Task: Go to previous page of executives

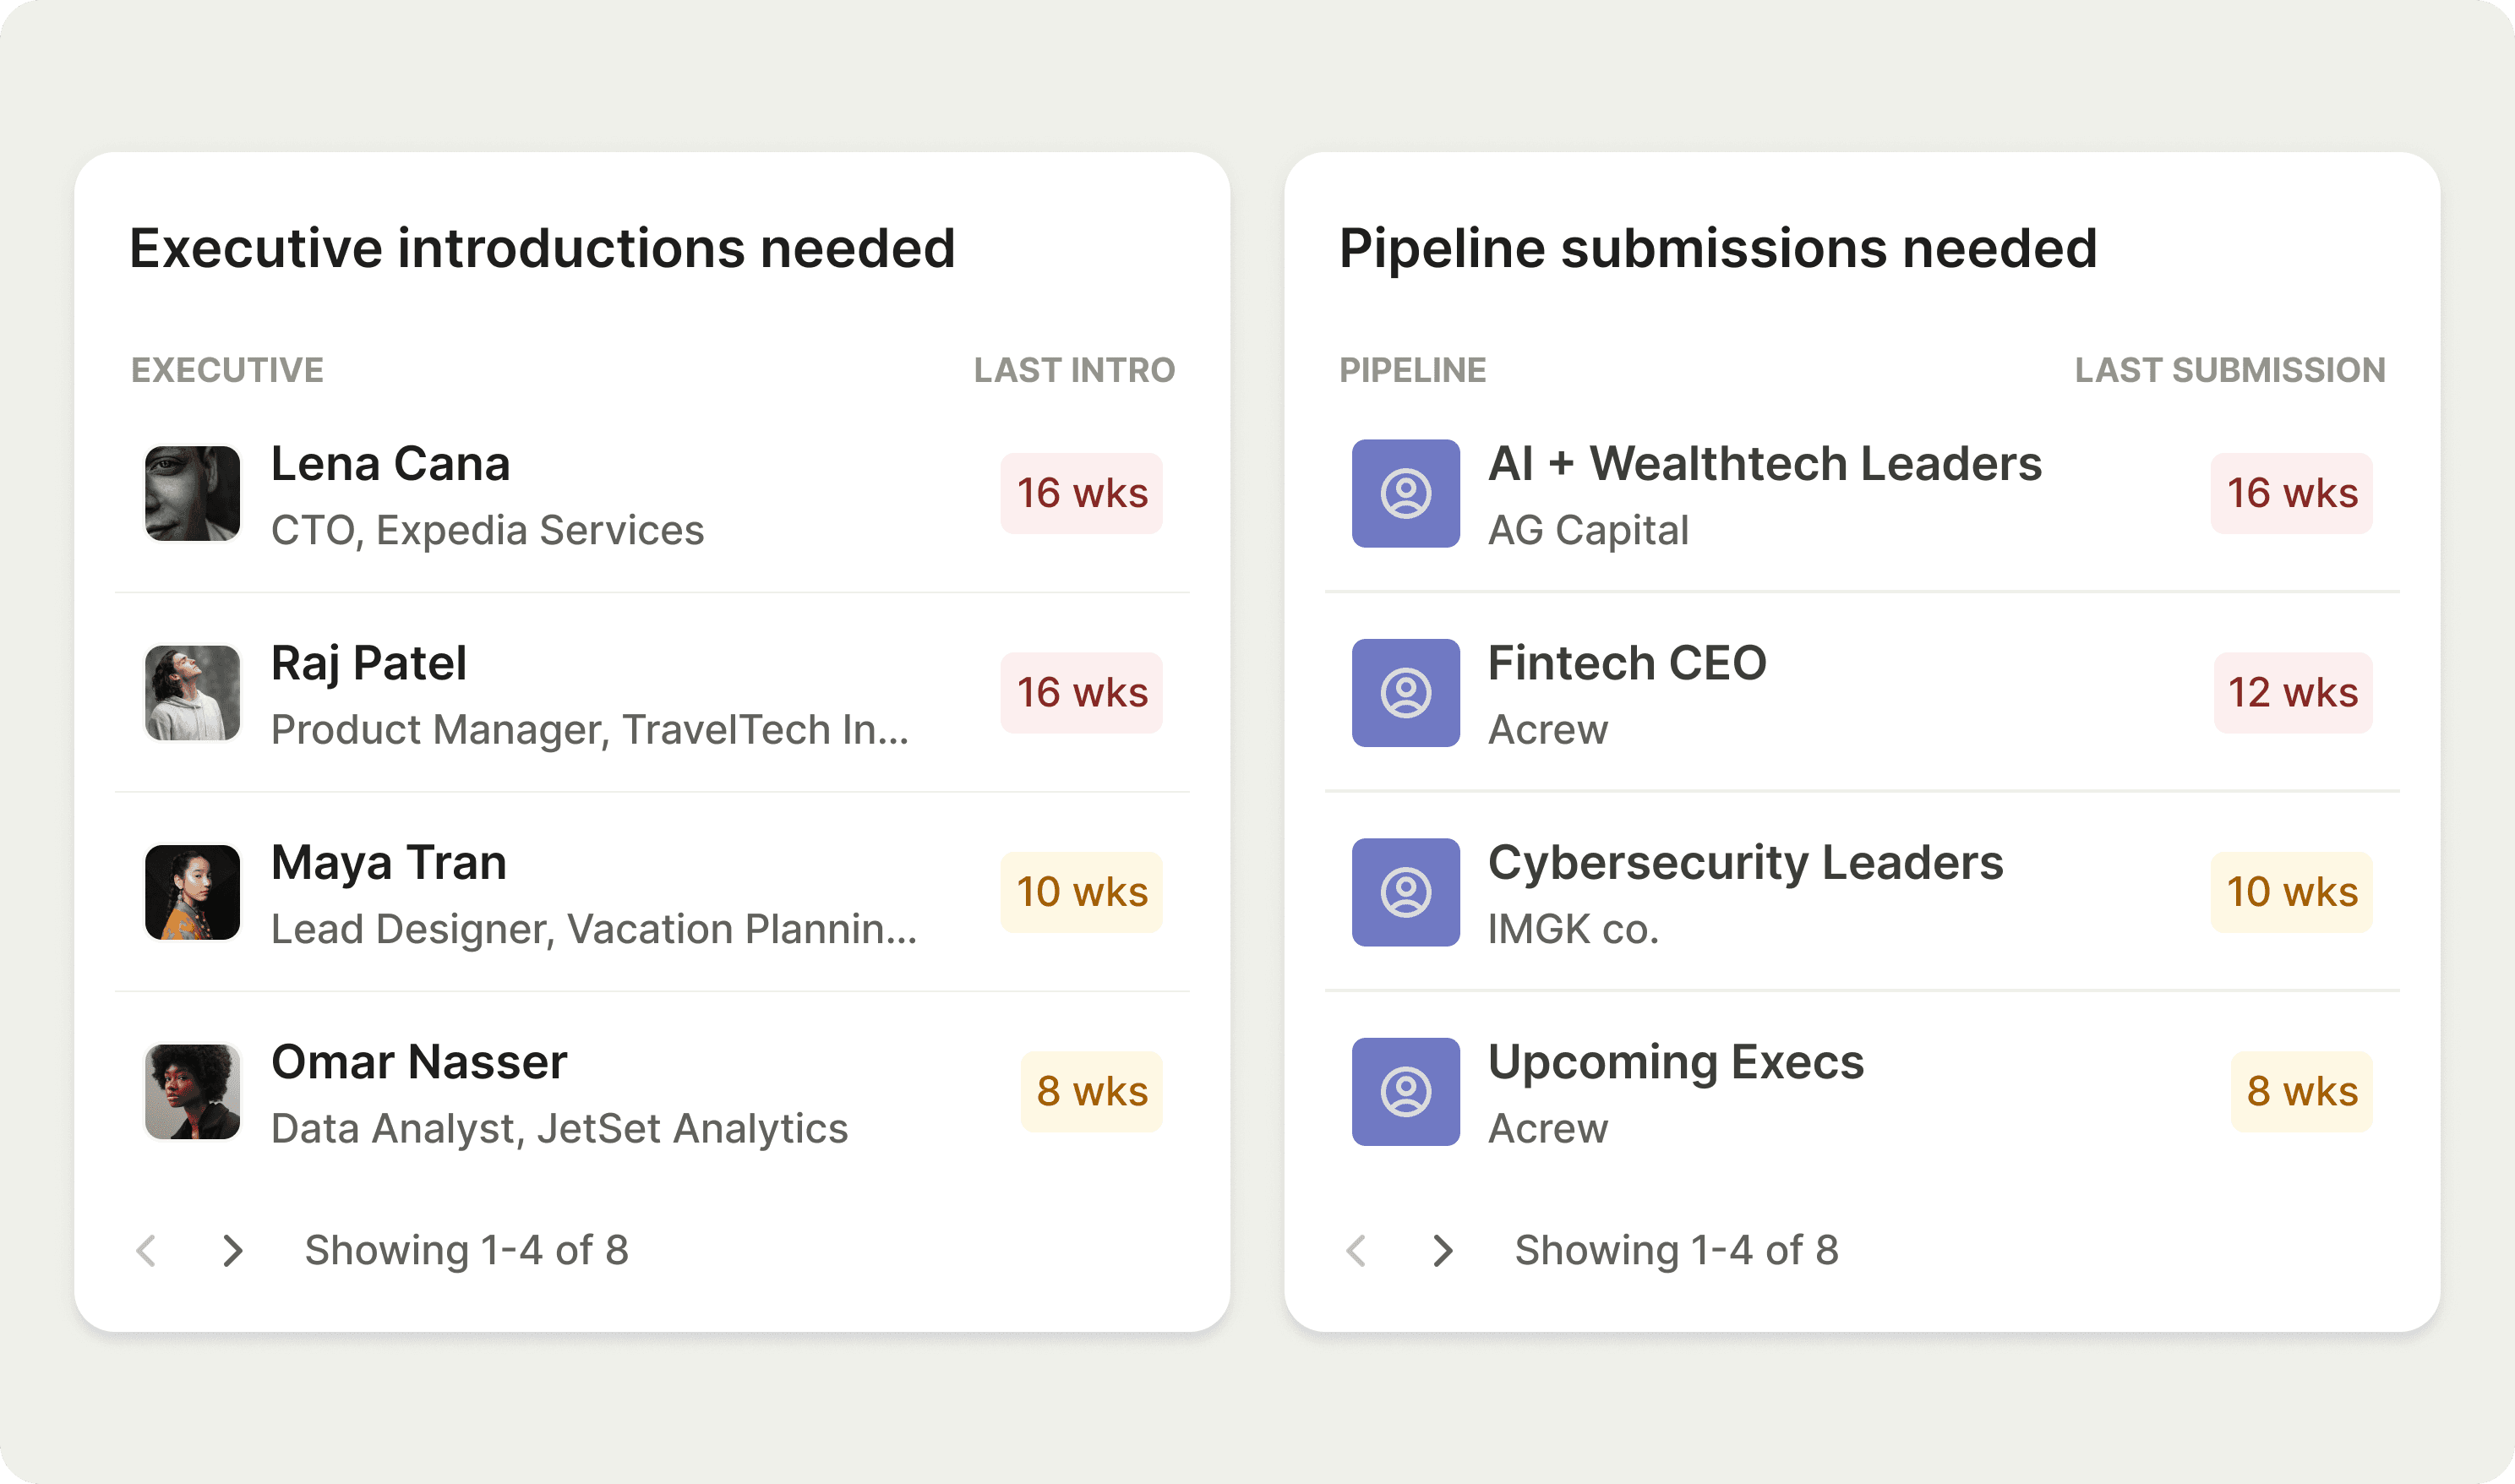Action: point(146,1250)
